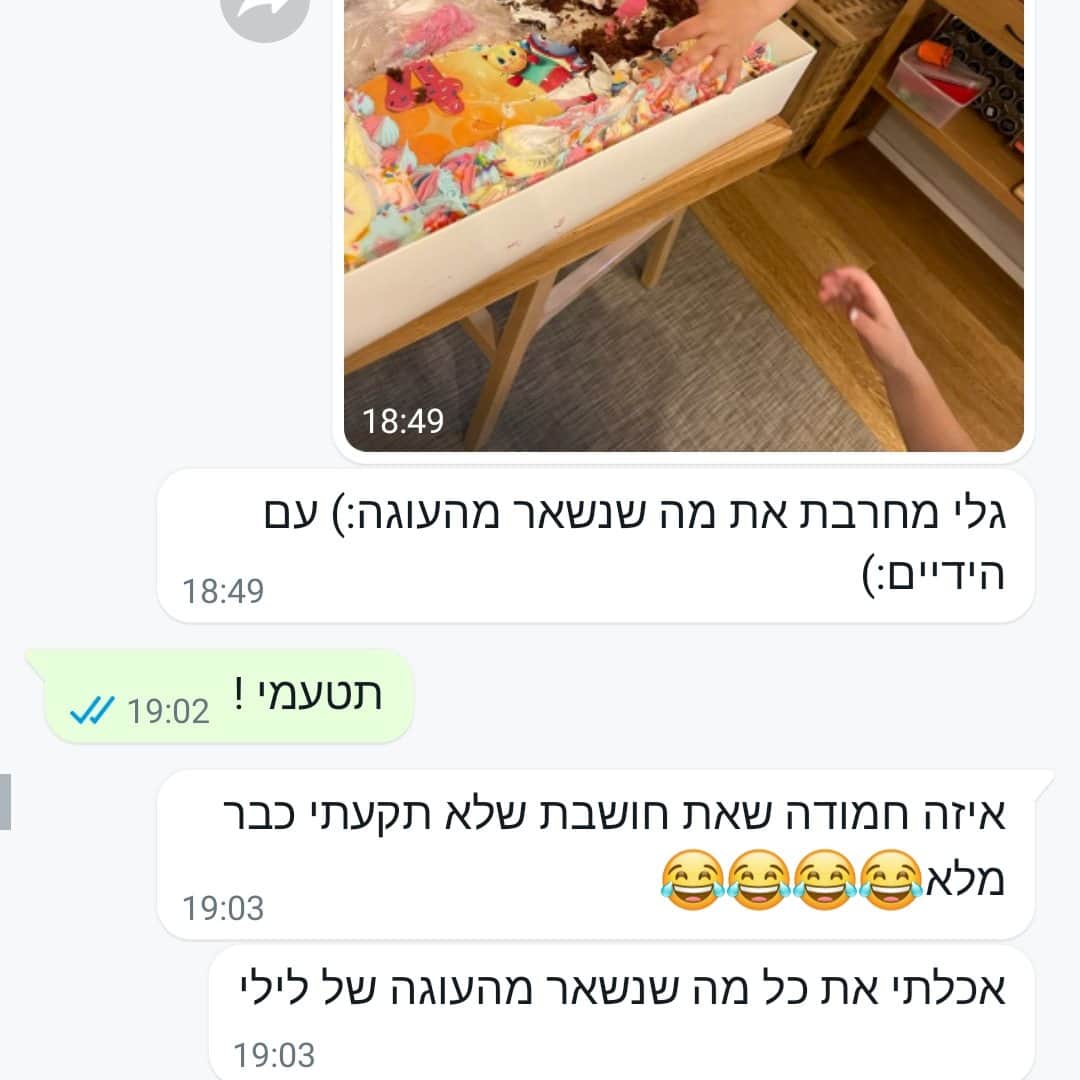Click the 19:03 time under the emoji message

coord(223,908)
